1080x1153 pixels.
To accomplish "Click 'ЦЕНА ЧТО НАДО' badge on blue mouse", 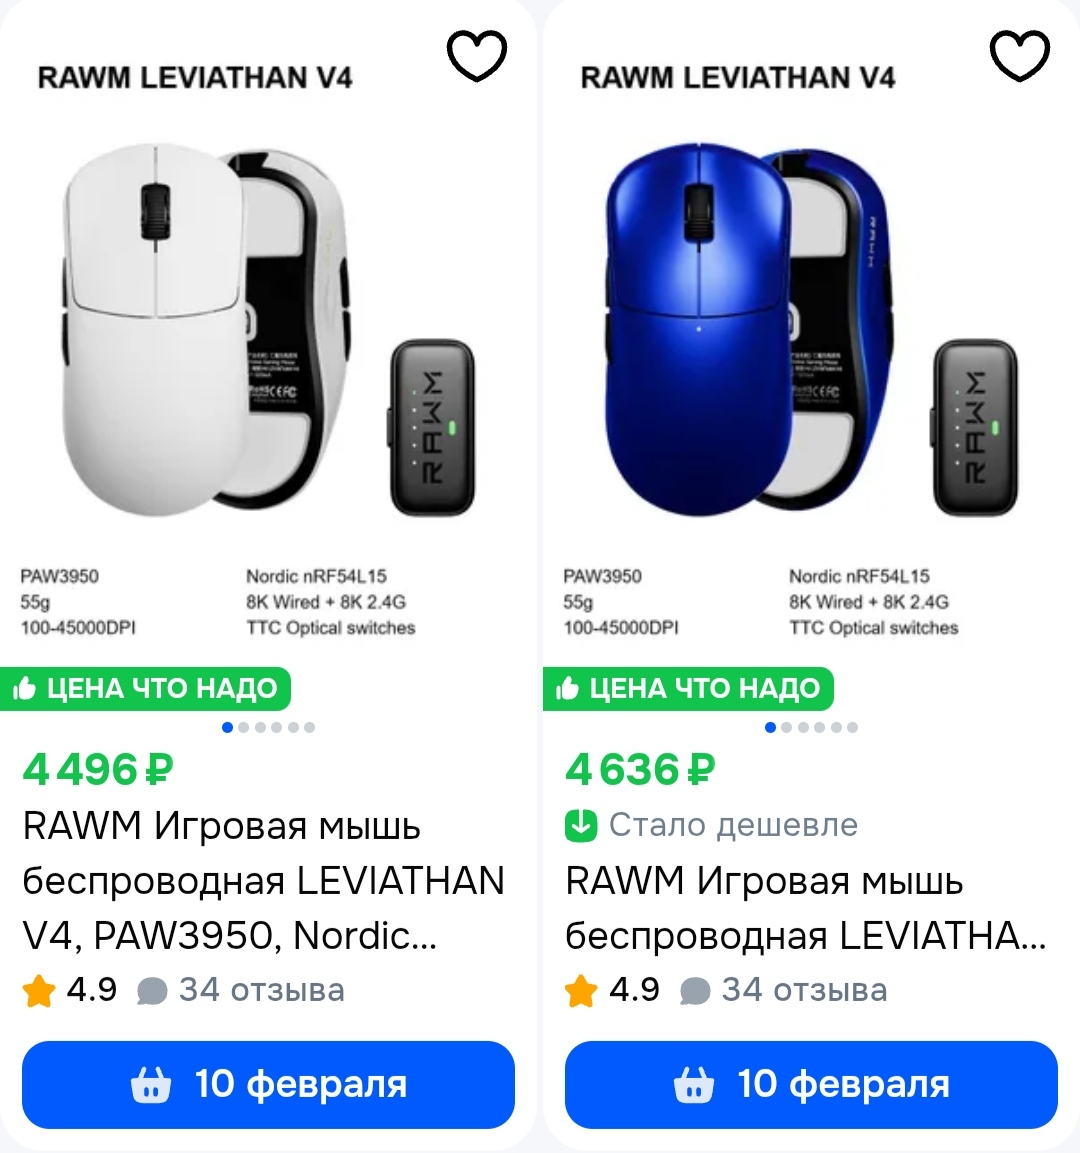I will 688,689.
